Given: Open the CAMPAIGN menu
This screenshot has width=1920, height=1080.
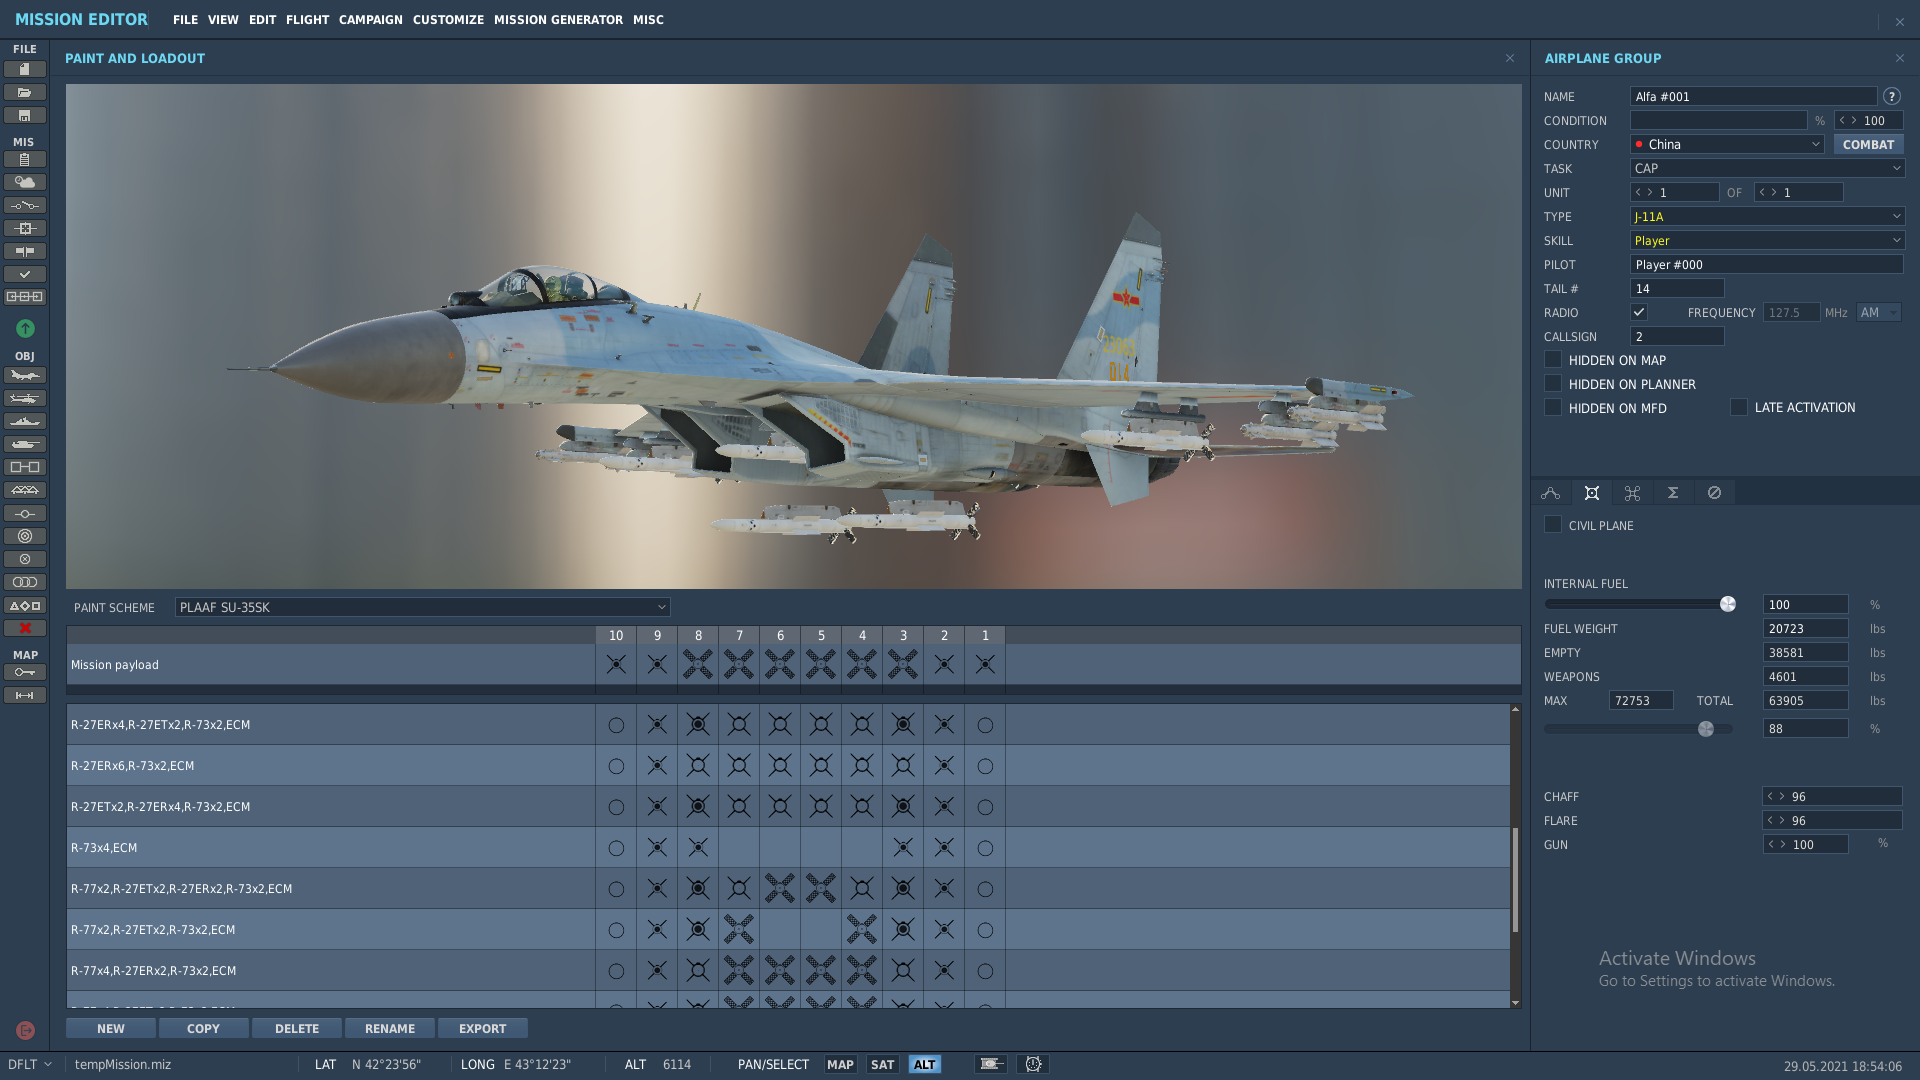Looking at the screenshot, I should [x=370, y=19].
